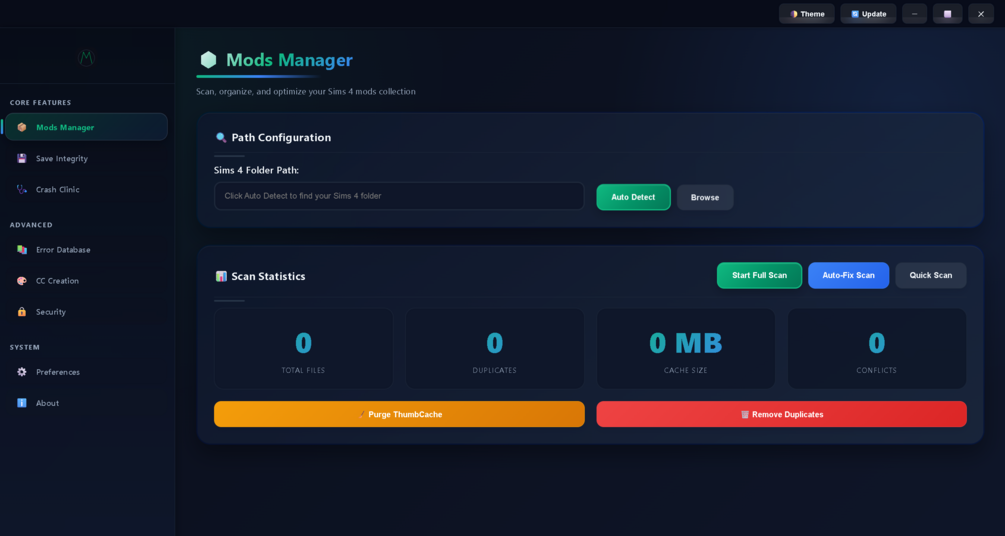Viewport: 1005px width, 536px height.
Task: Maximize the application window
Action: coord(947,14)
